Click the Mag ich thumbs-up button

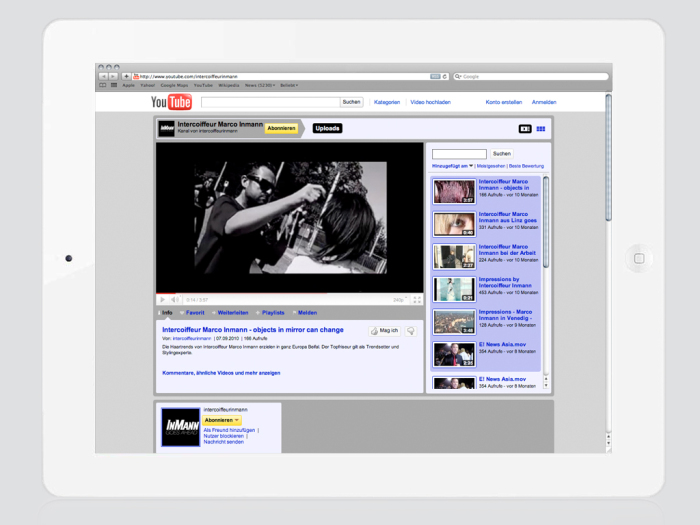(x=384, y=331)
